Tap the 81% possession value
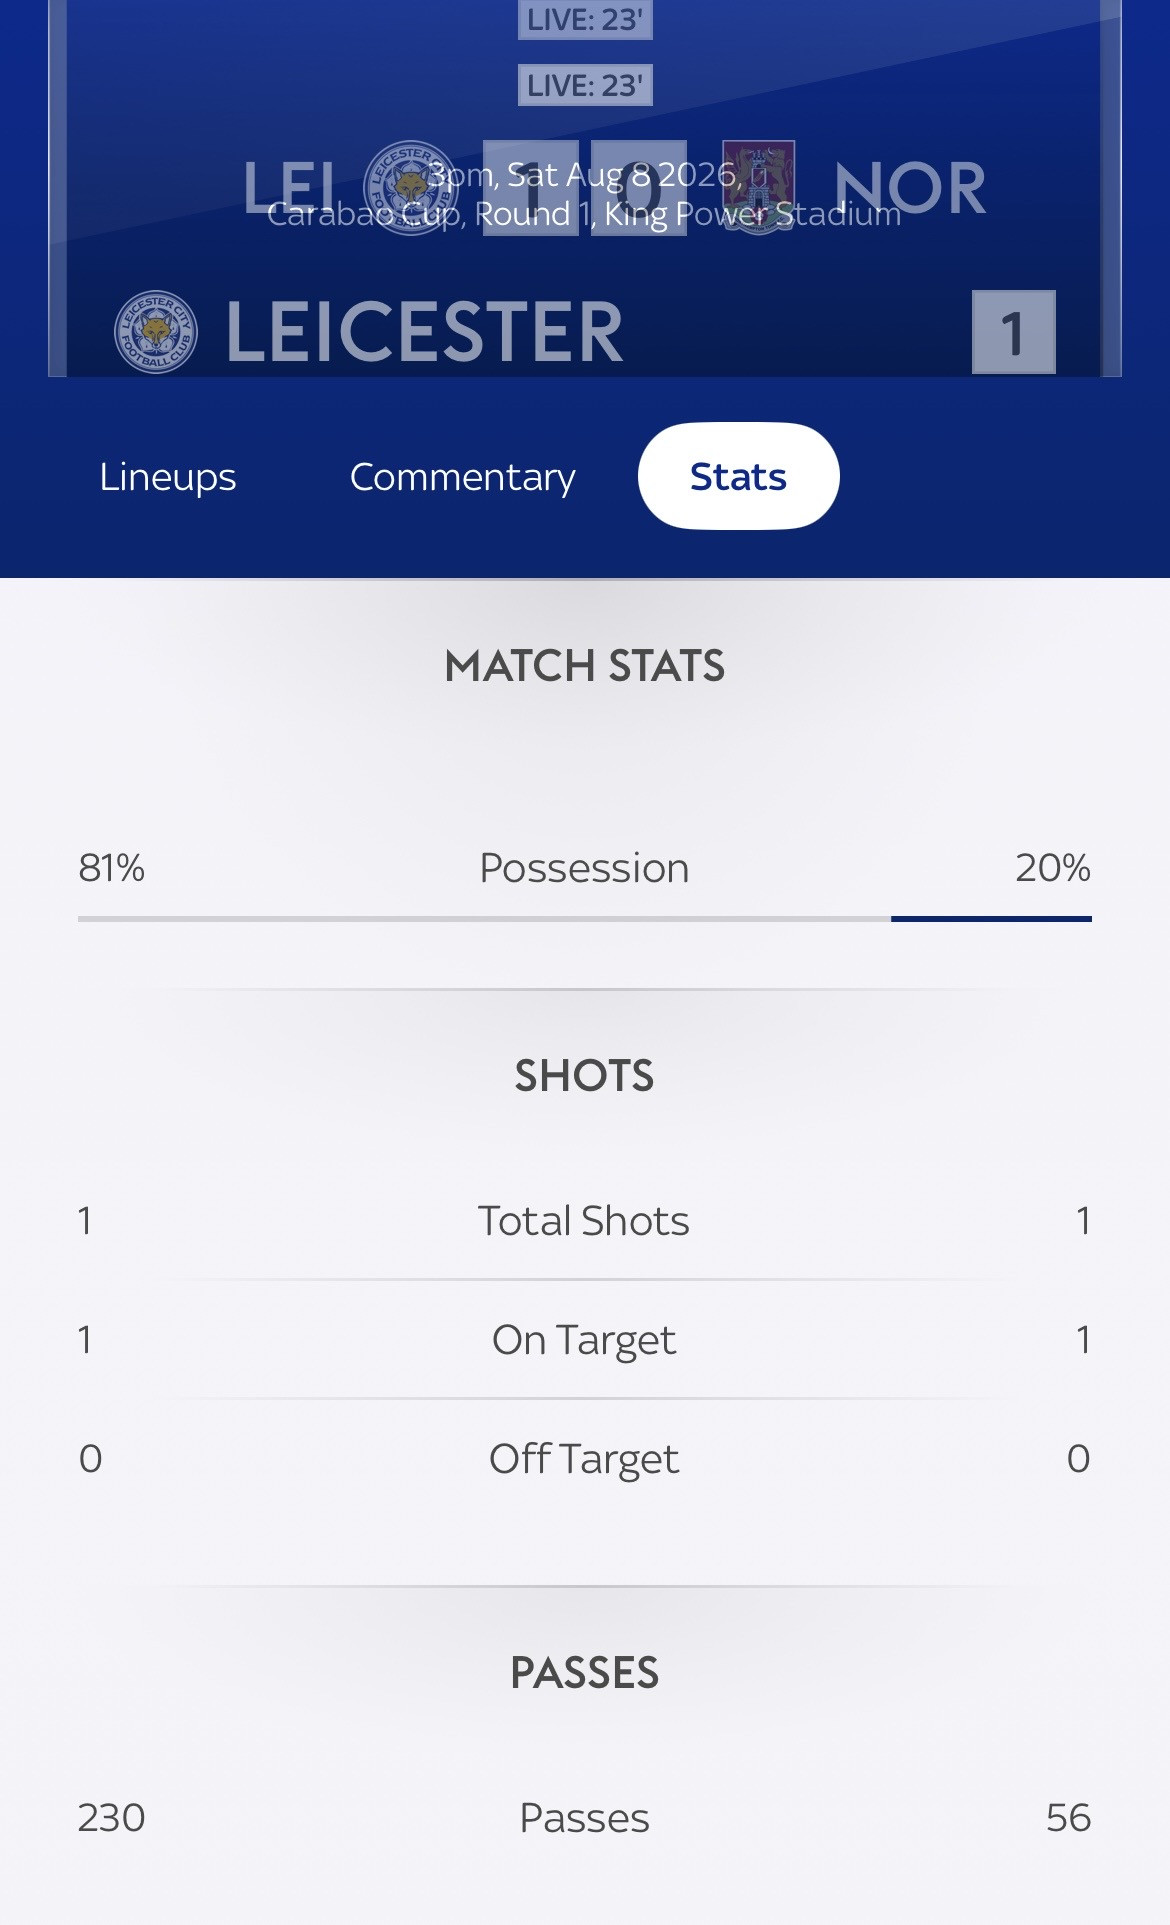Screen dimensions: 1170x1925 point(111,868)
